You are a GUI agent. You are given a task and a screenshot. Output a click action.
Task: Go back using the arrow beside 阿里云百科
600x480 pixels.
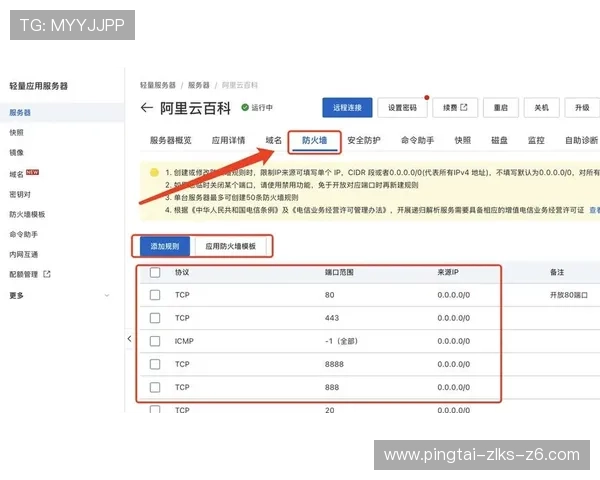(147, 108)
